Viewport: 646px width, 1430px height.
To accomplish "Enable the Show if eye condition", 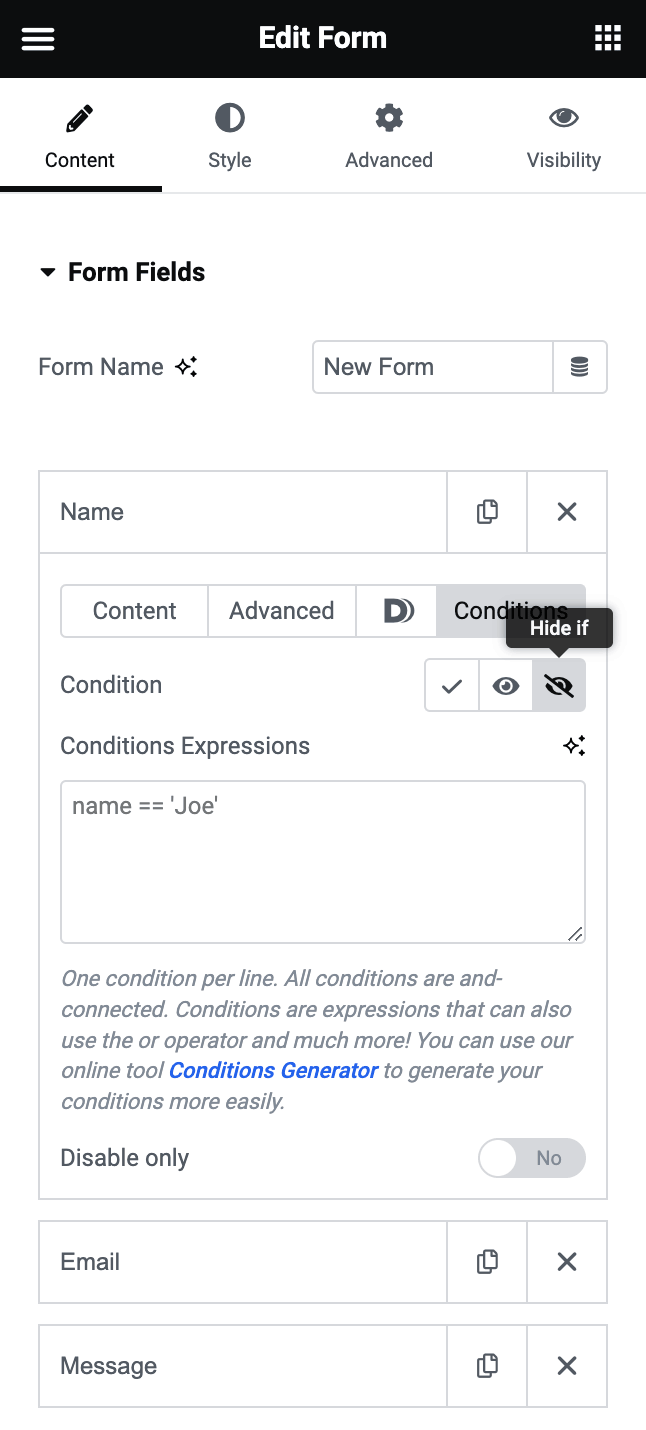I will click(x=505, y=685).
